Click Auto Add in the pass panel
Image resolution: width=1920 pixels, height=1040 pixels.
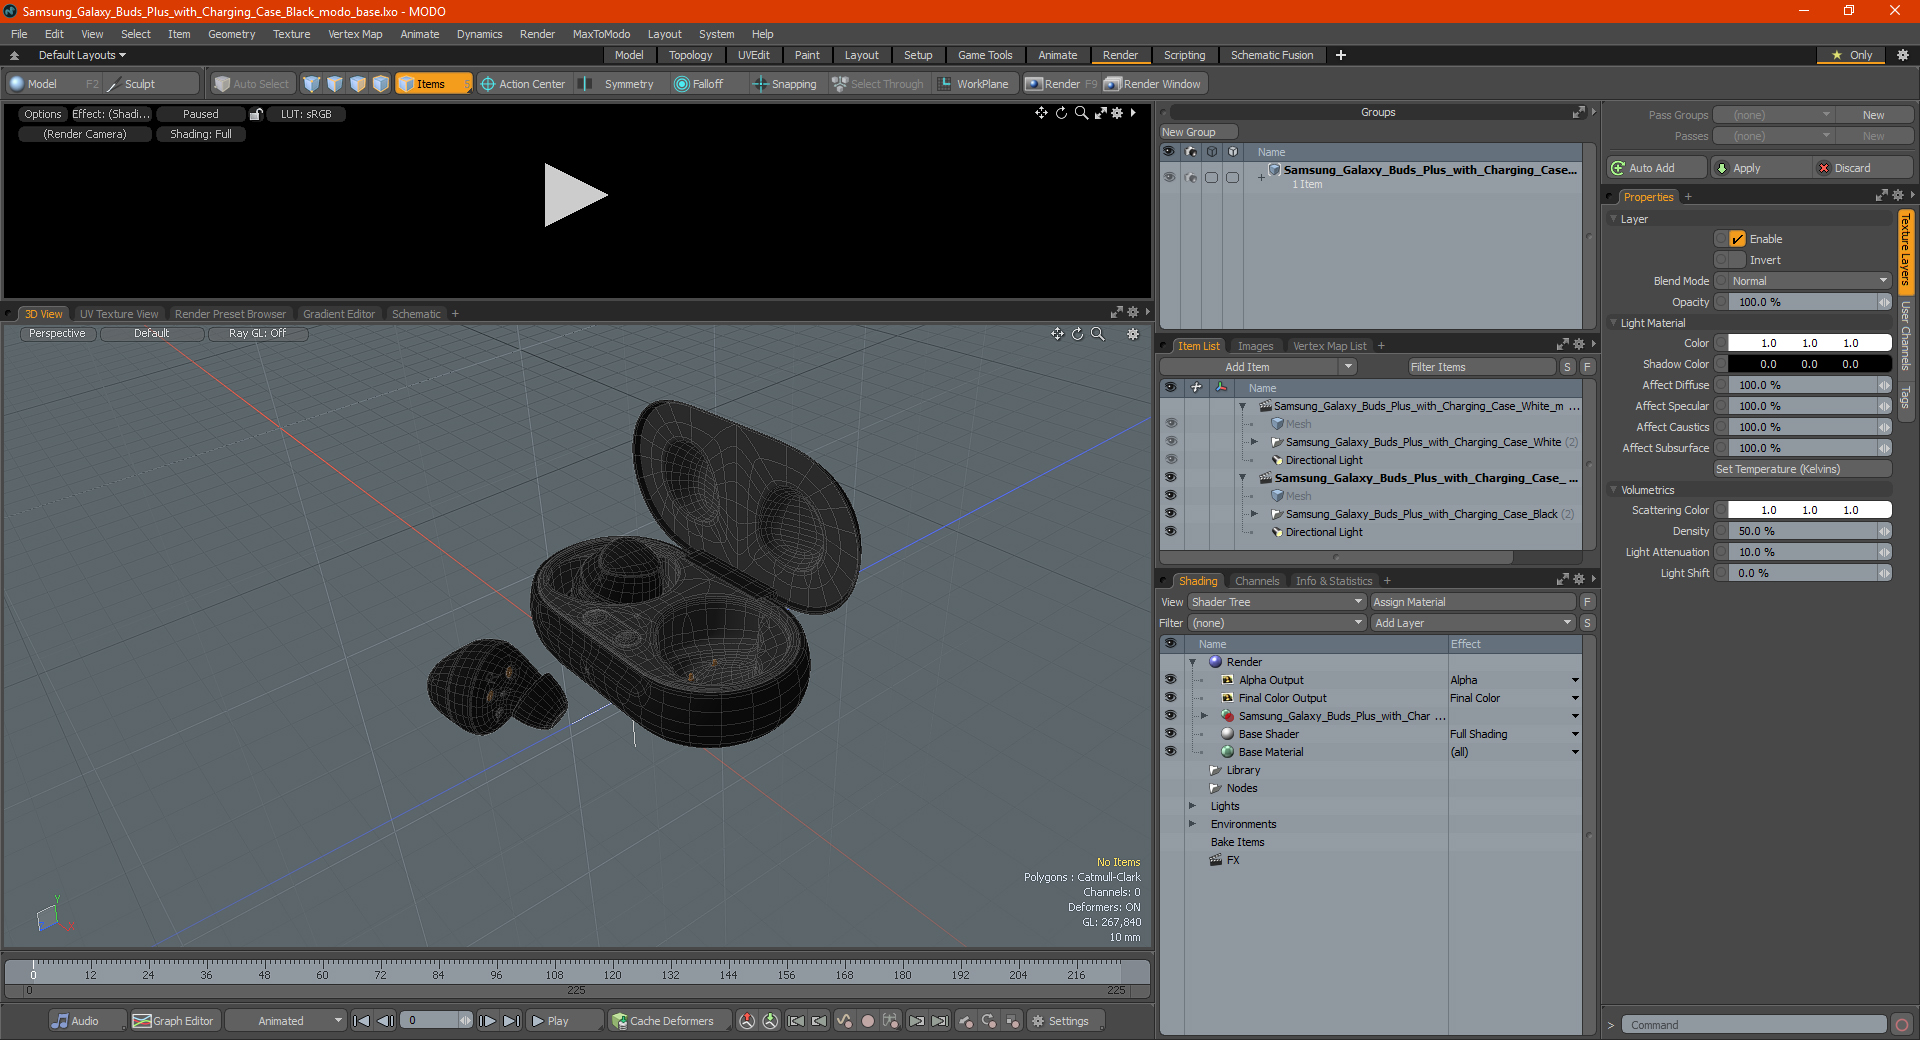pos(1656,168)
